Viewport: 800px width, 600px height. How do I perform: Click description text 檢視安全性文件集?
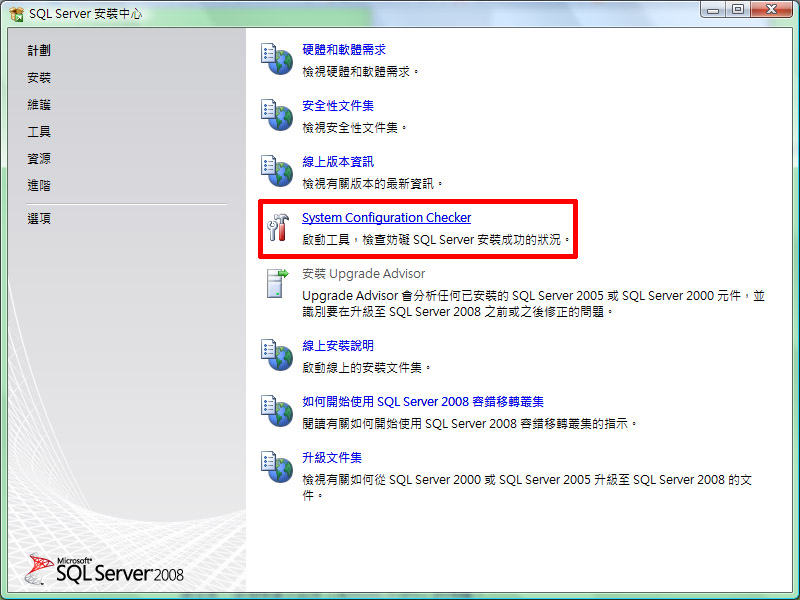click(355, 128)
